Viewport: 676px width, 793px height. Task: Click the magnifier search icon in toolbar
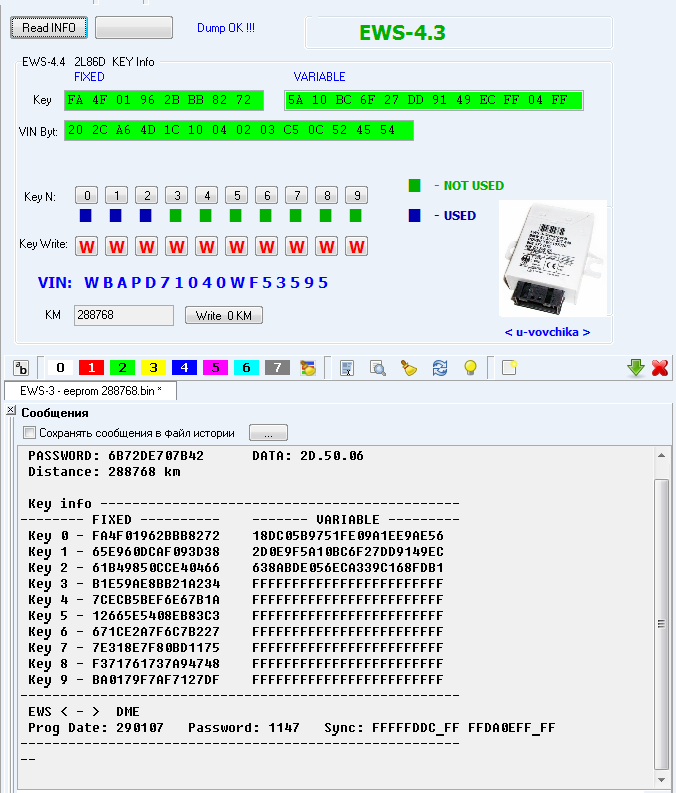377,368
